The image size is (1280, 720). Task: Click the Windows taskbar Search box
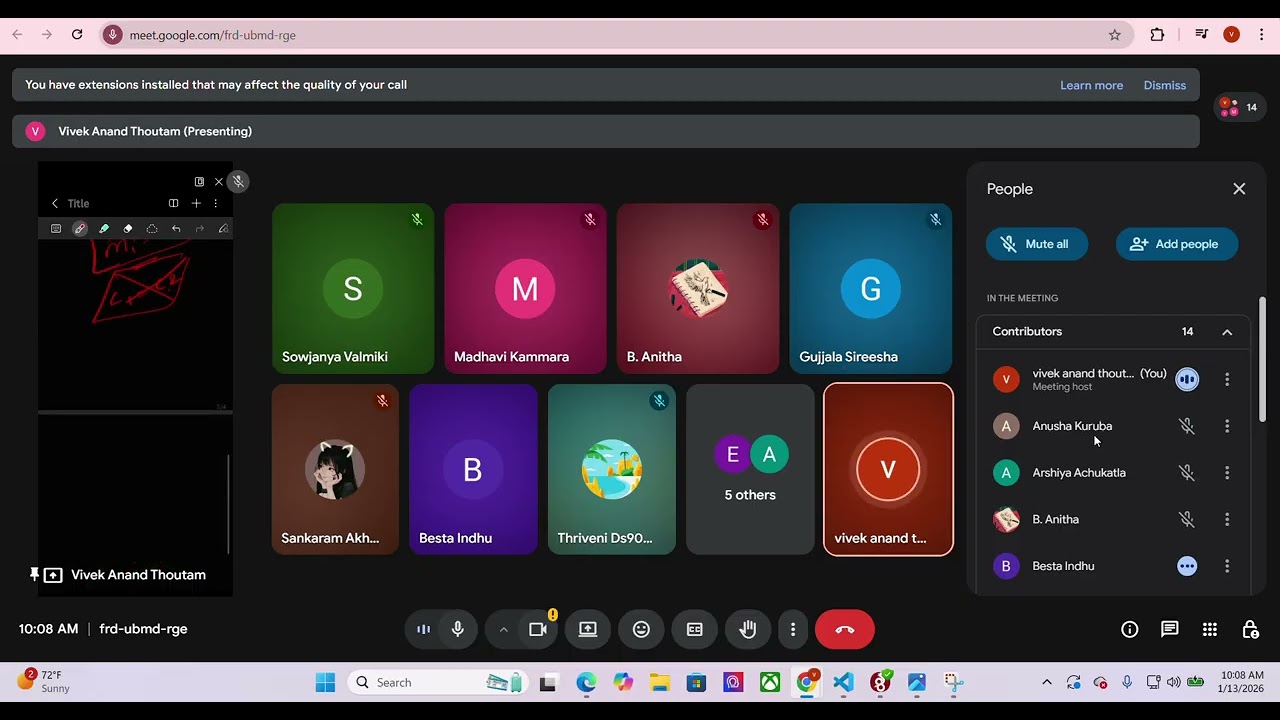pos(437,683)
